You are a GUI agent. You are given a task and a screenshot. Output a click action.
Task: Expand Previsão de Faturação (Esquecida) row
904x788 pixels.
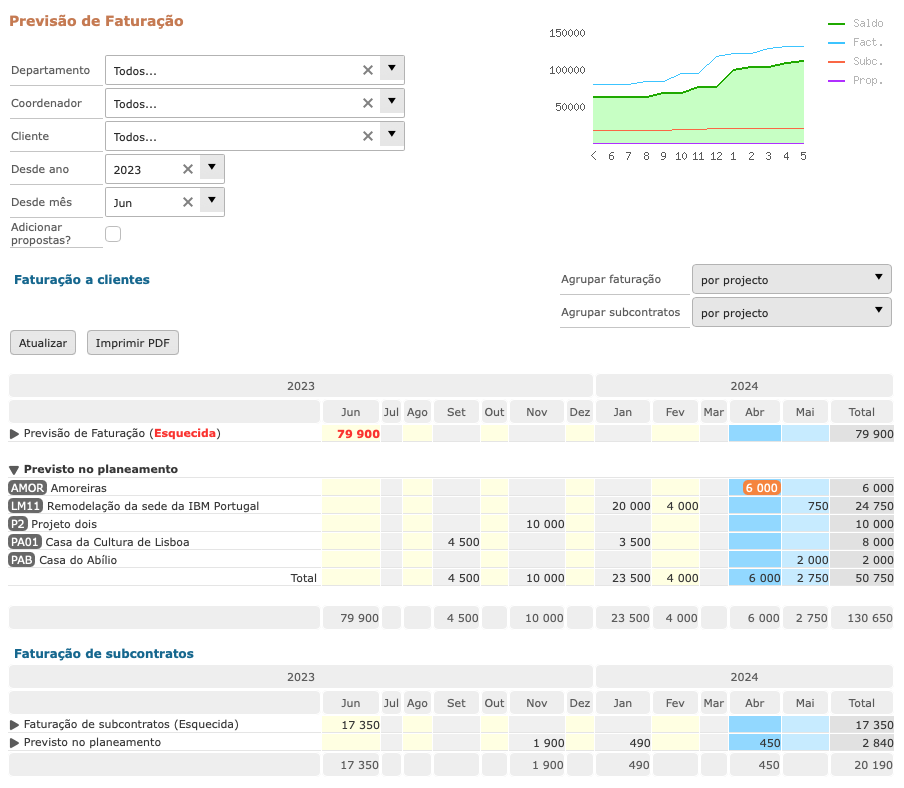(x=15, y=433)
